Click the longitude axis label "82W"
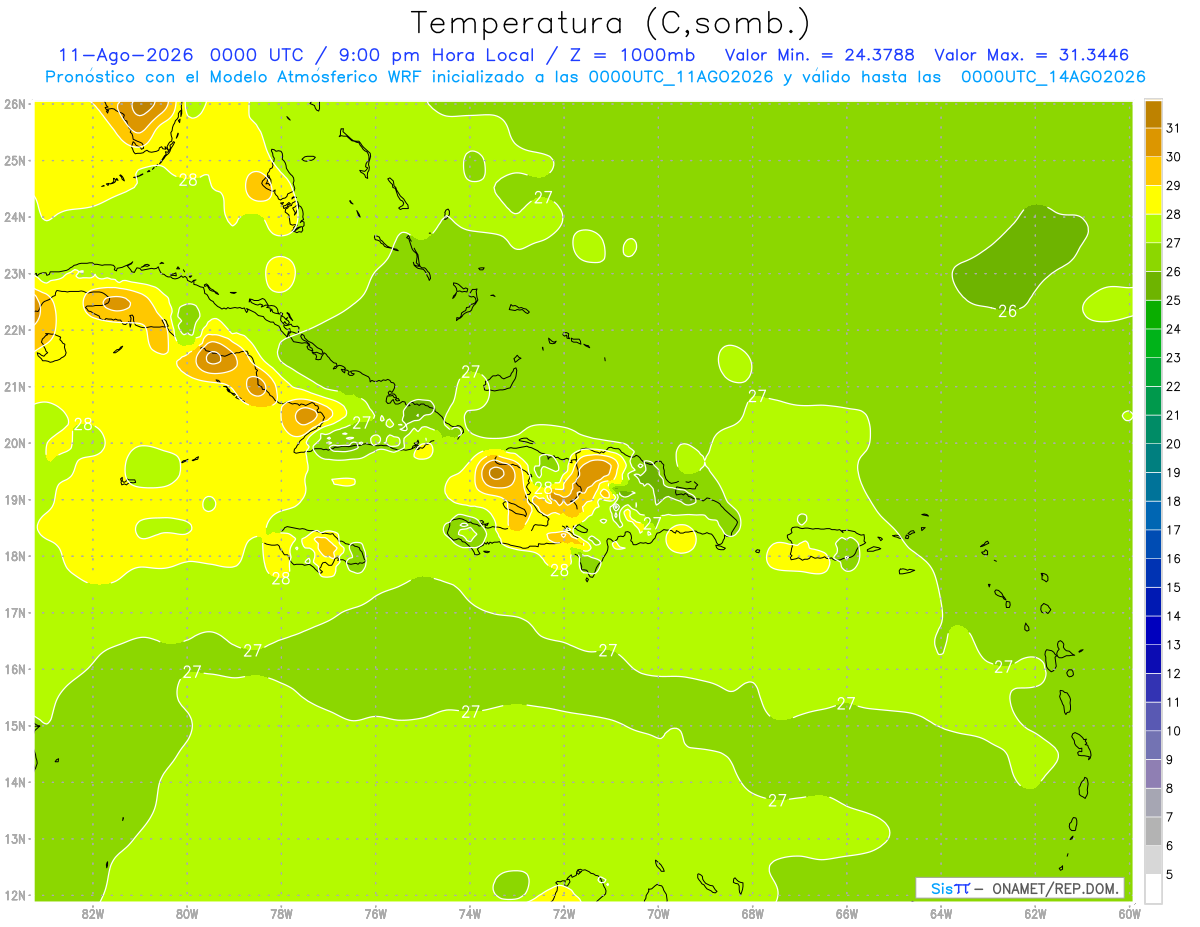Image resolution: width=1200 pixels, height=927 pixels. 93,914
